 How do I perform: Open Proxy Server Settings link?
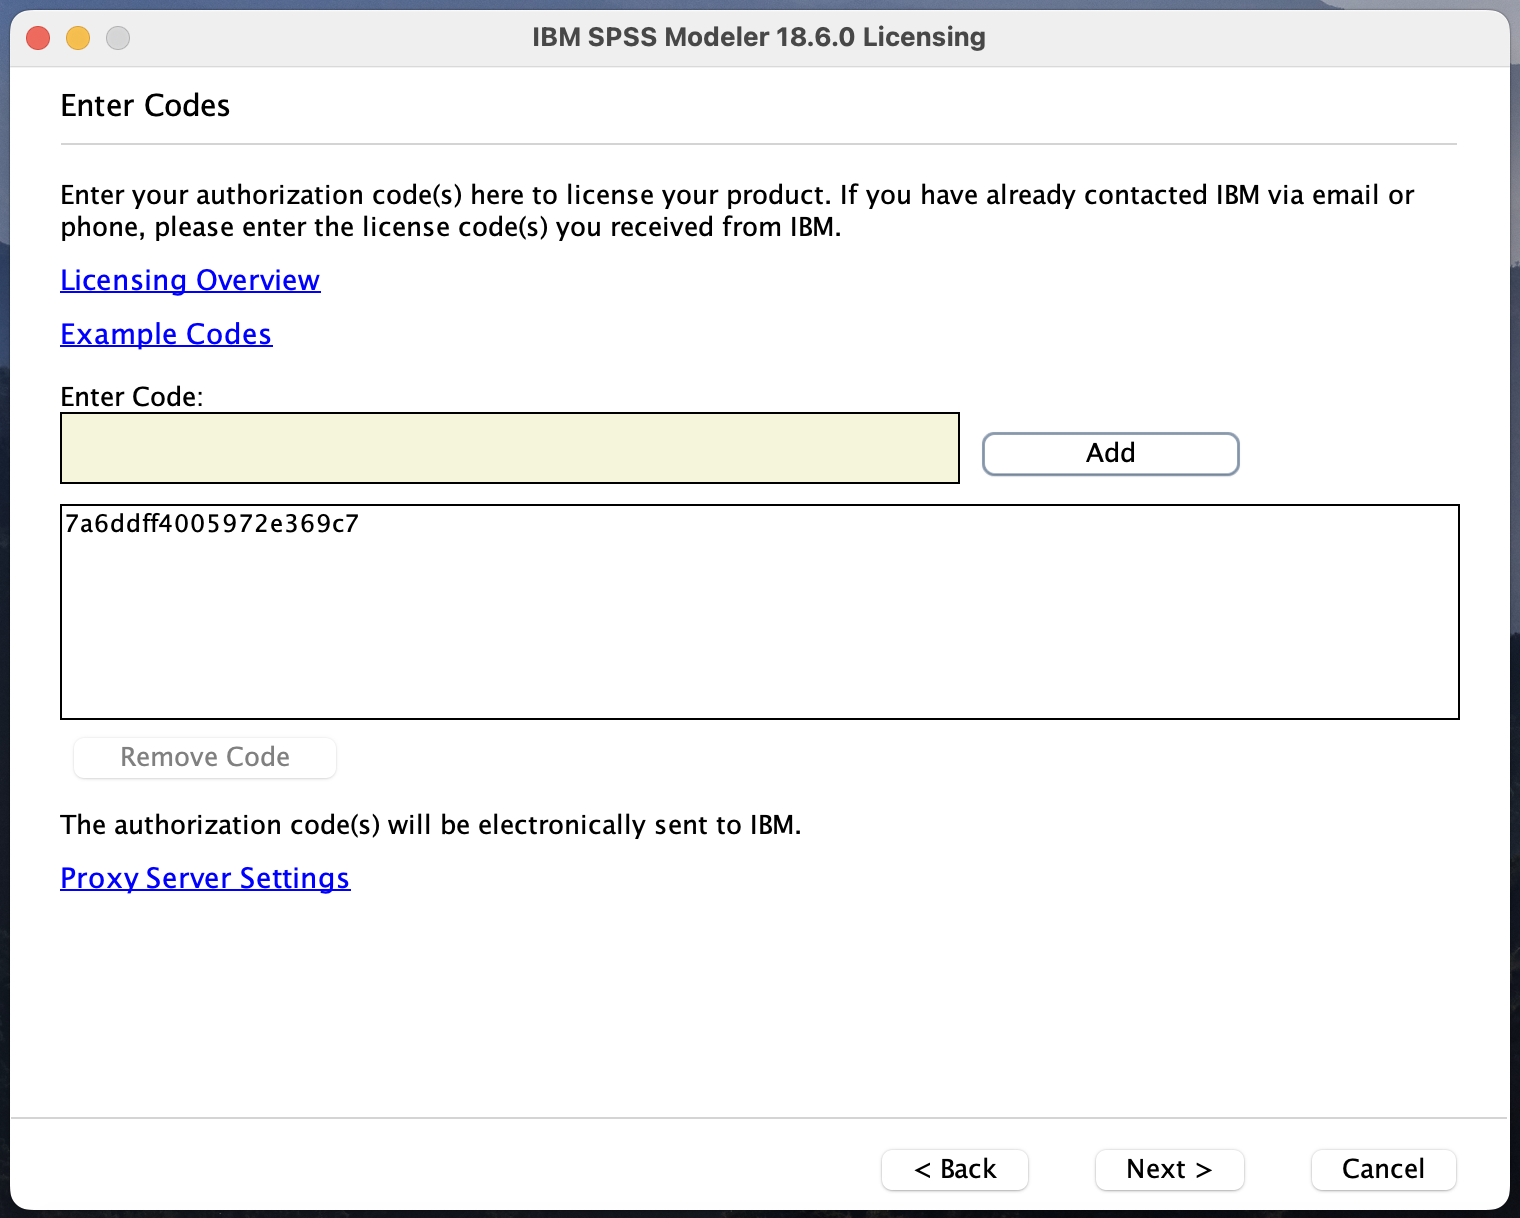click(205, 878)
